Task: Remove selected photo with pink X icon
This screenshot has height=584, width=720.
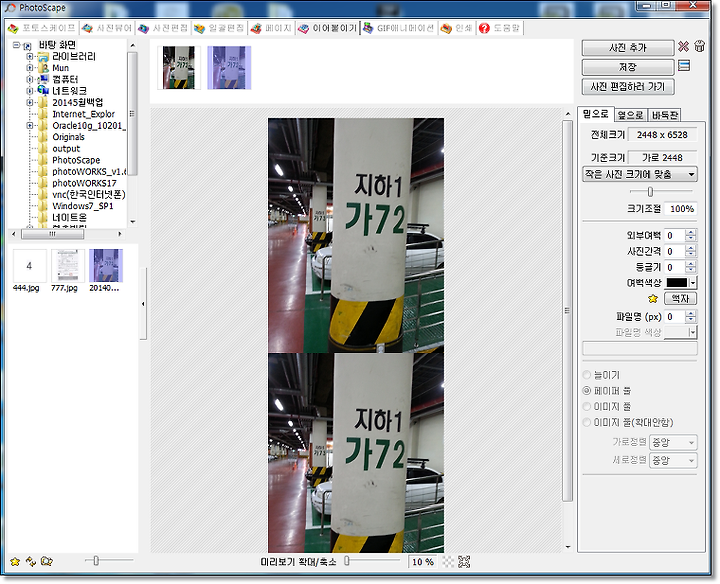Action: (683, 46)
